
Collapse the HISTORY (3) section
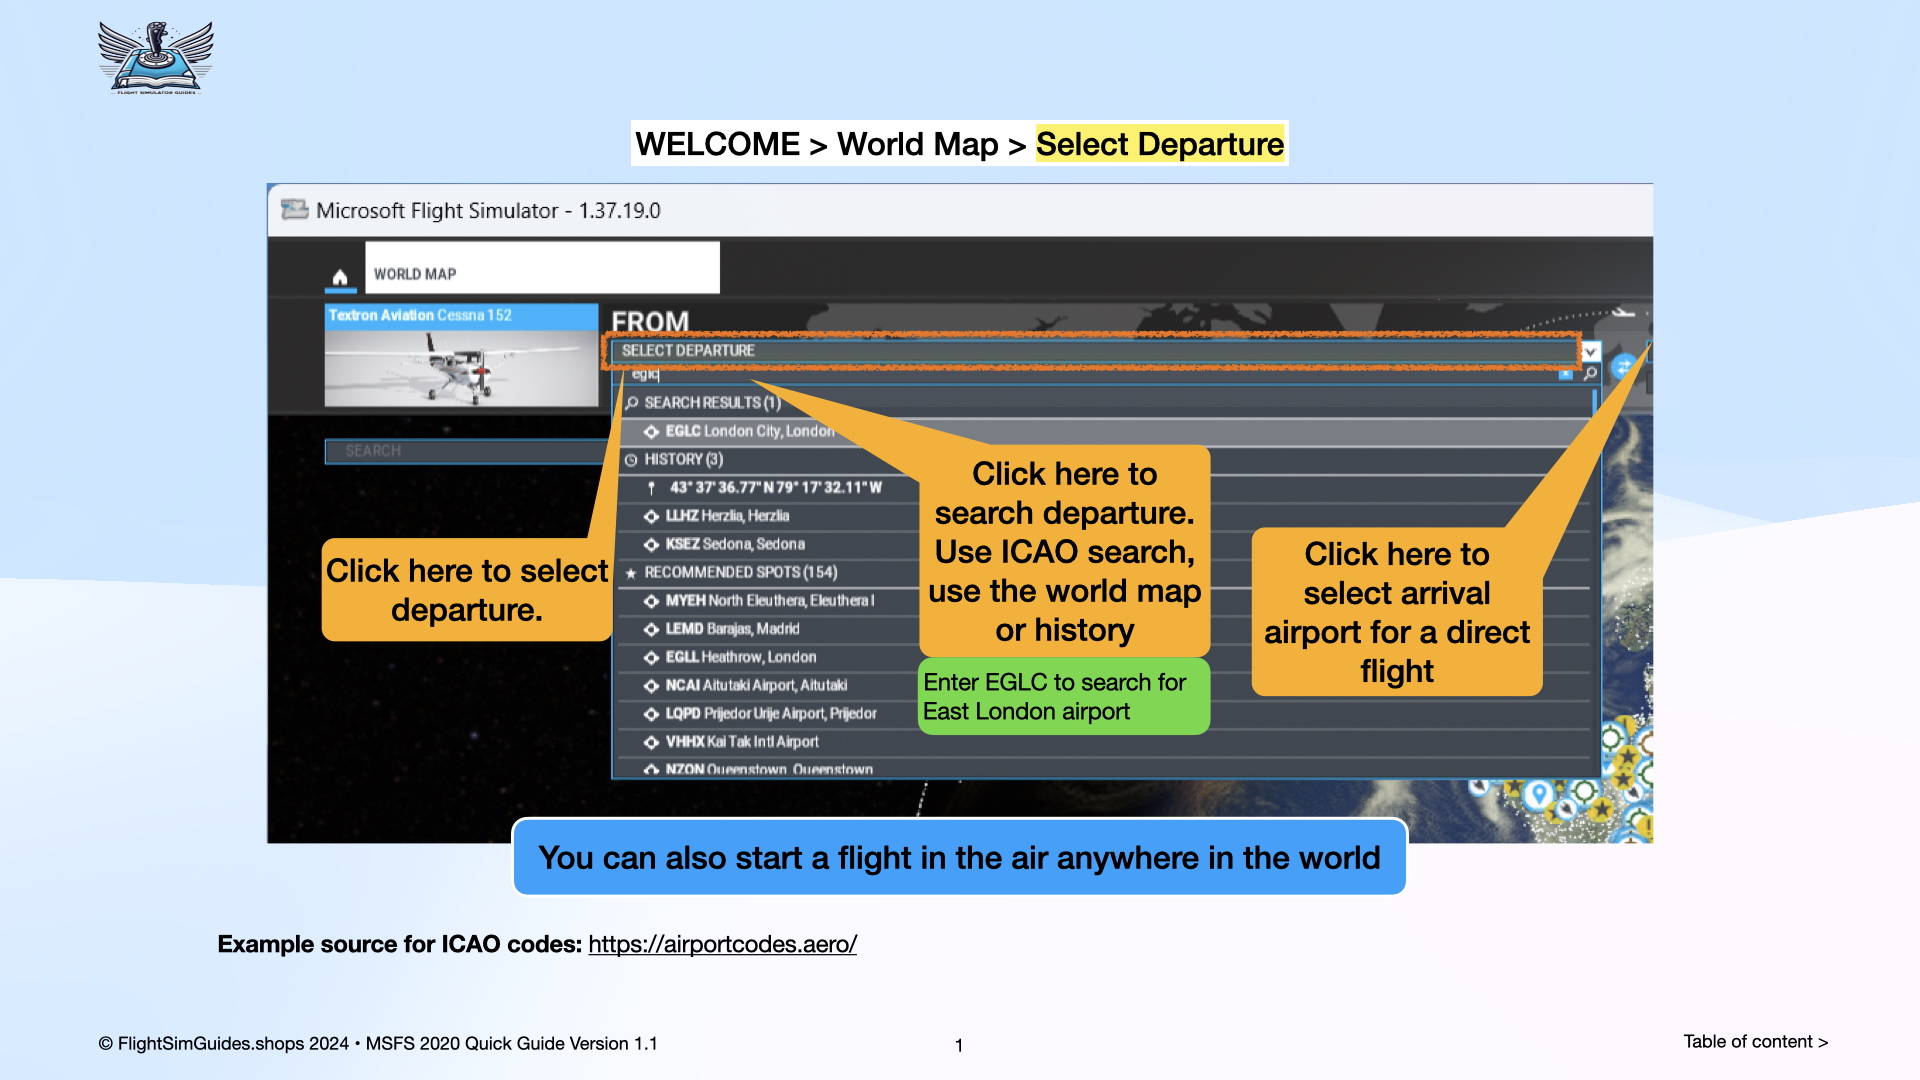tap(680, 459)
